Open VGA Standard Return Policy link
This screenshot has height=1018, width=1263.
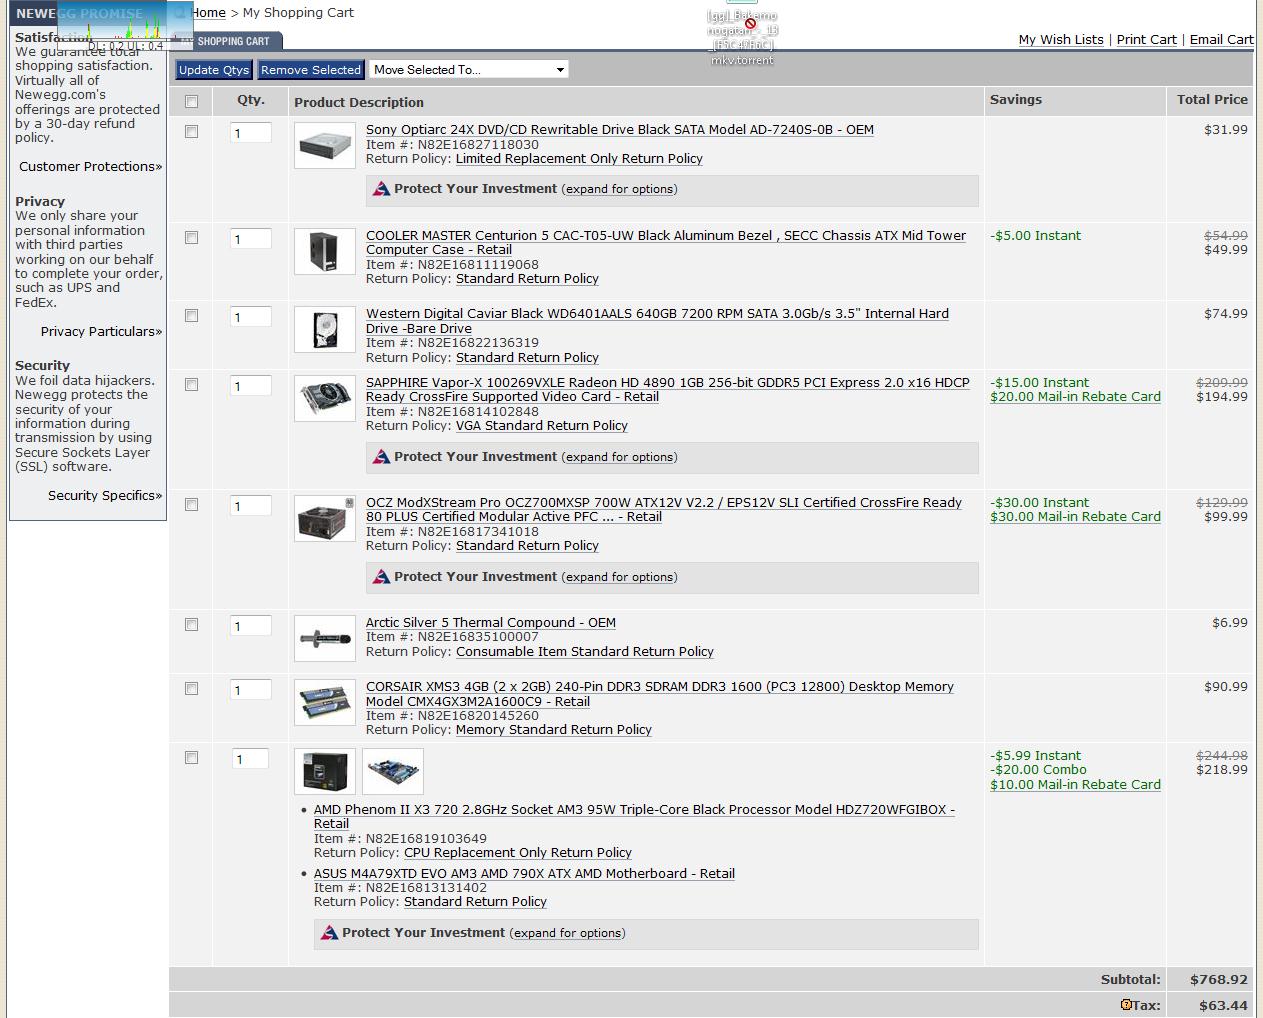[x=542, y=426]
